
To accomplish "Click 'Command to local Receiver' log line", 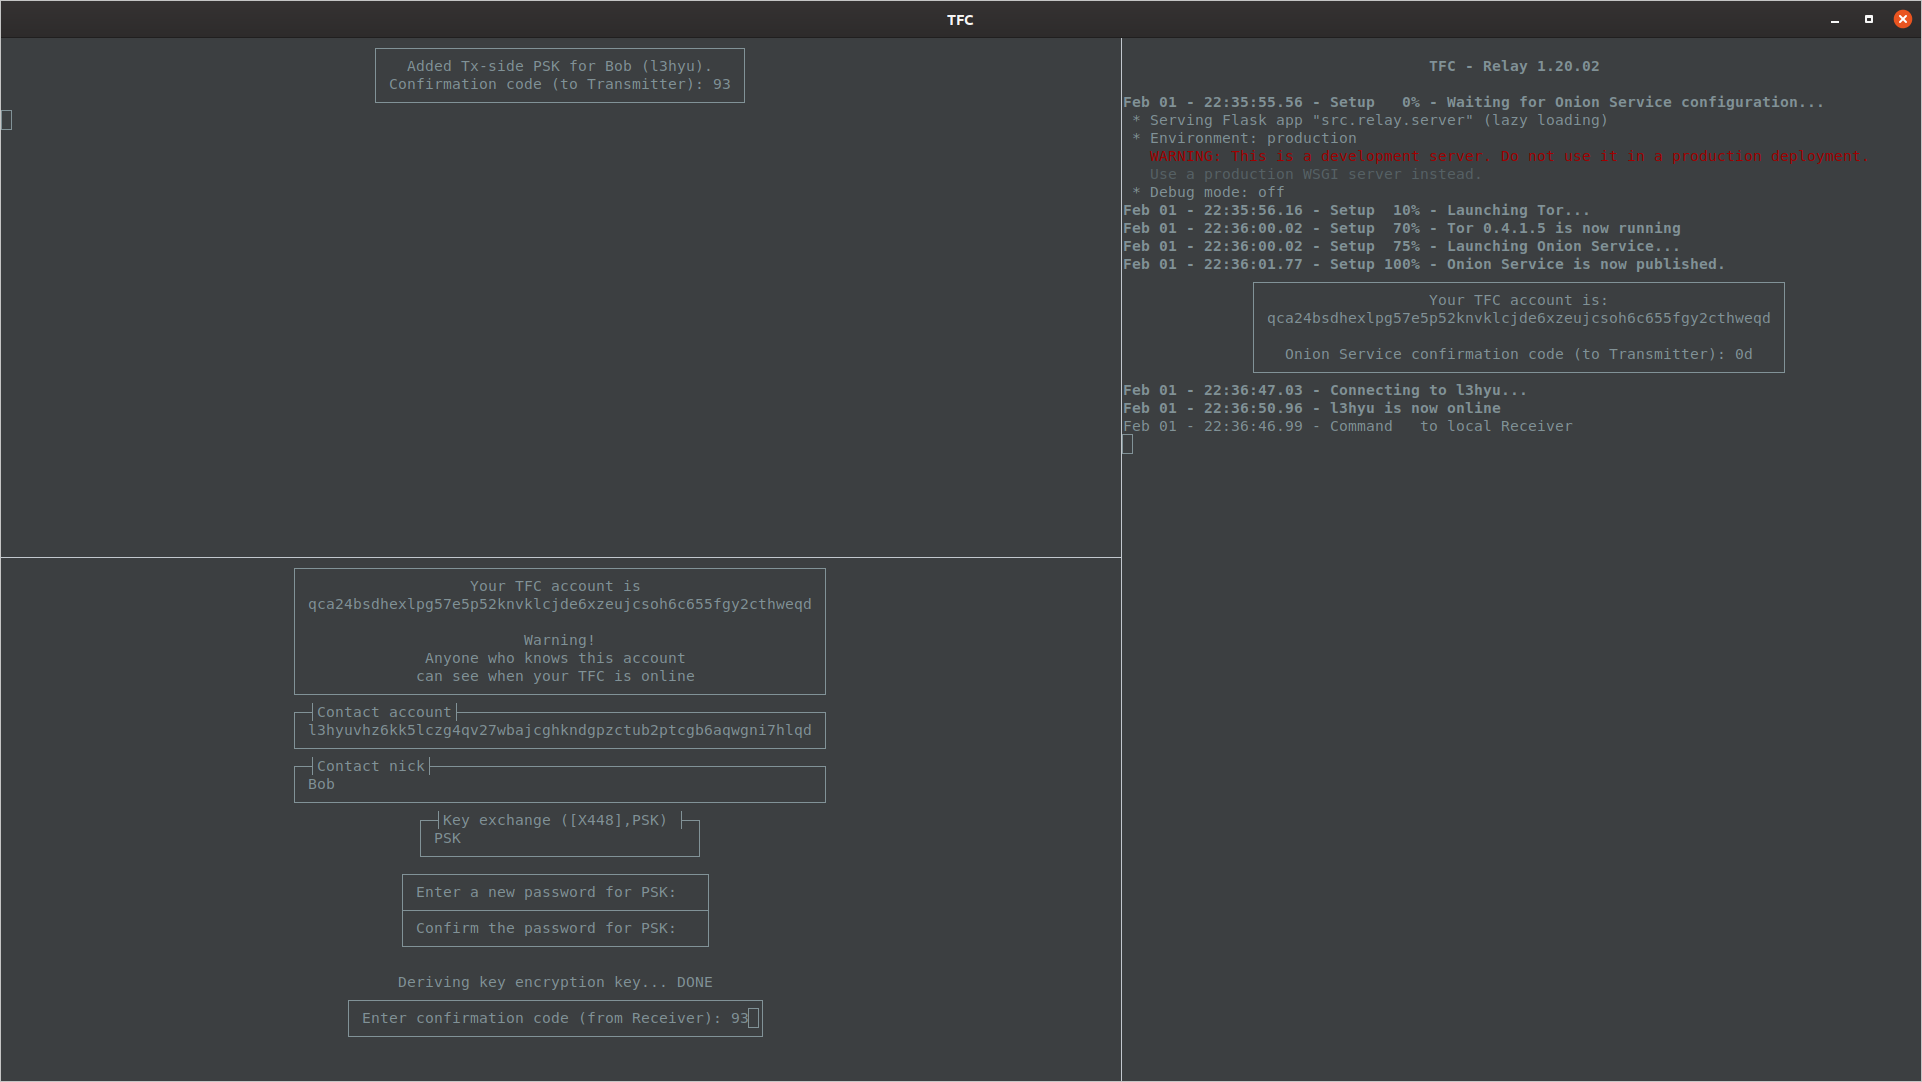I will (x=1348, y=426).
